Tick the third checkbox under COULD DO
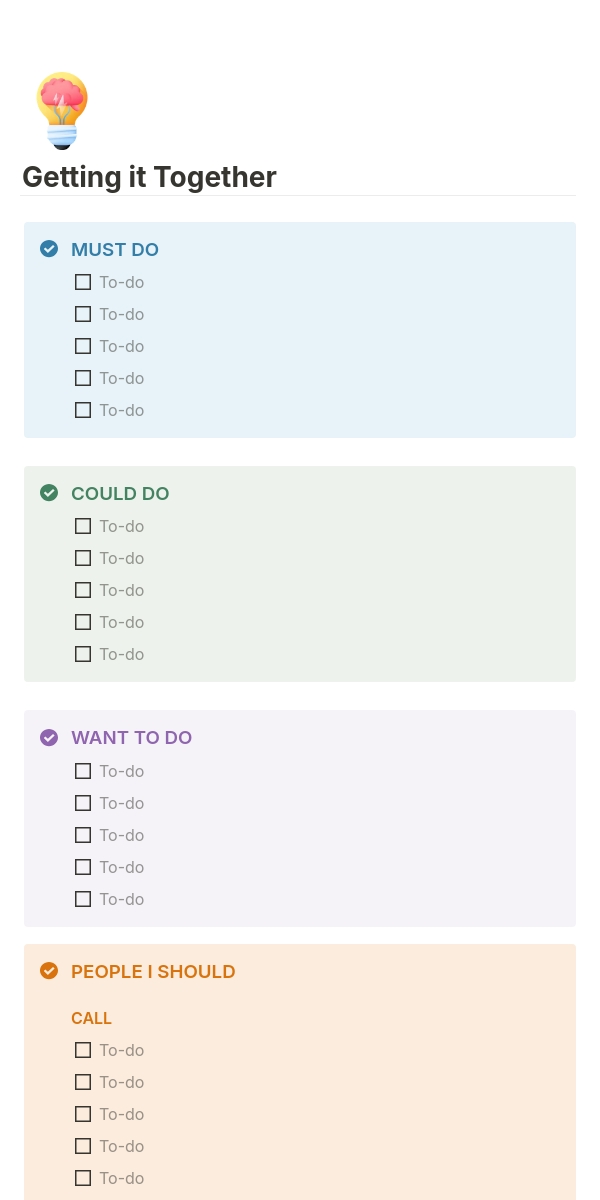 pyautogui.click(x=83, y=590)
